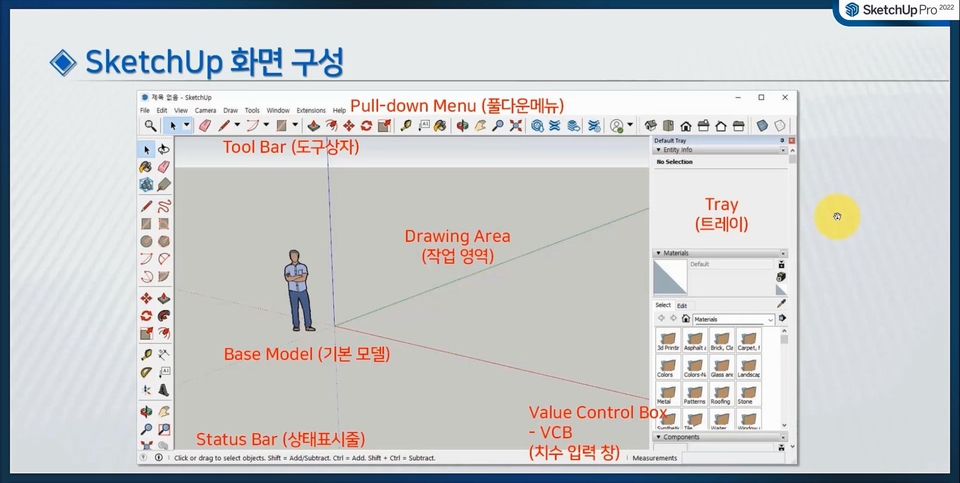Viewport: 960px width, 483px height.
Task: Select the Pan hand tool in top toolbar
Action: click(x=481, y=125)
